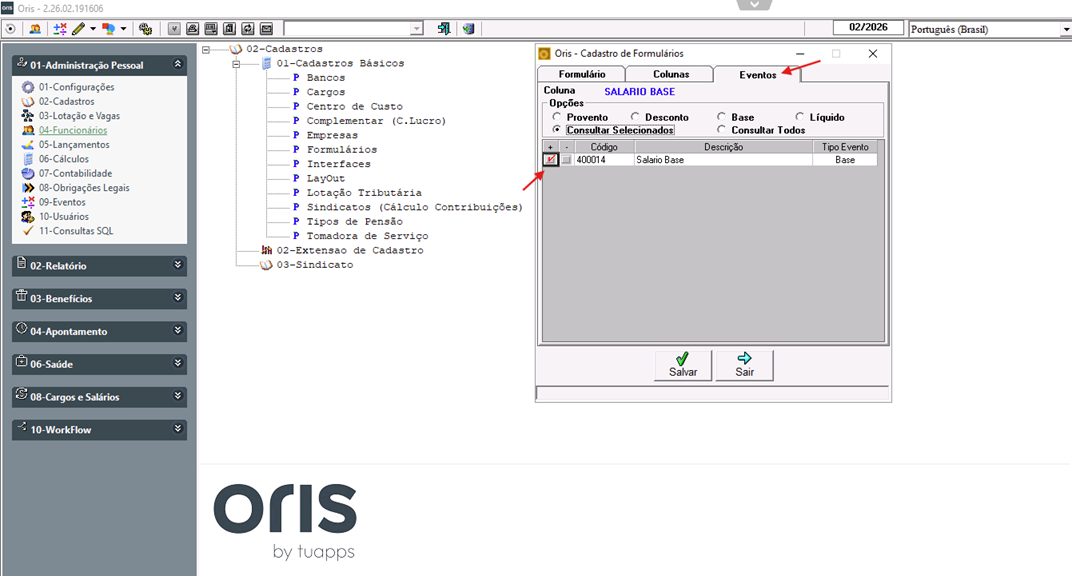Click the 07-Contabilidade pie chart icon
The image size is (1072, 576).
tap(28, 174)
